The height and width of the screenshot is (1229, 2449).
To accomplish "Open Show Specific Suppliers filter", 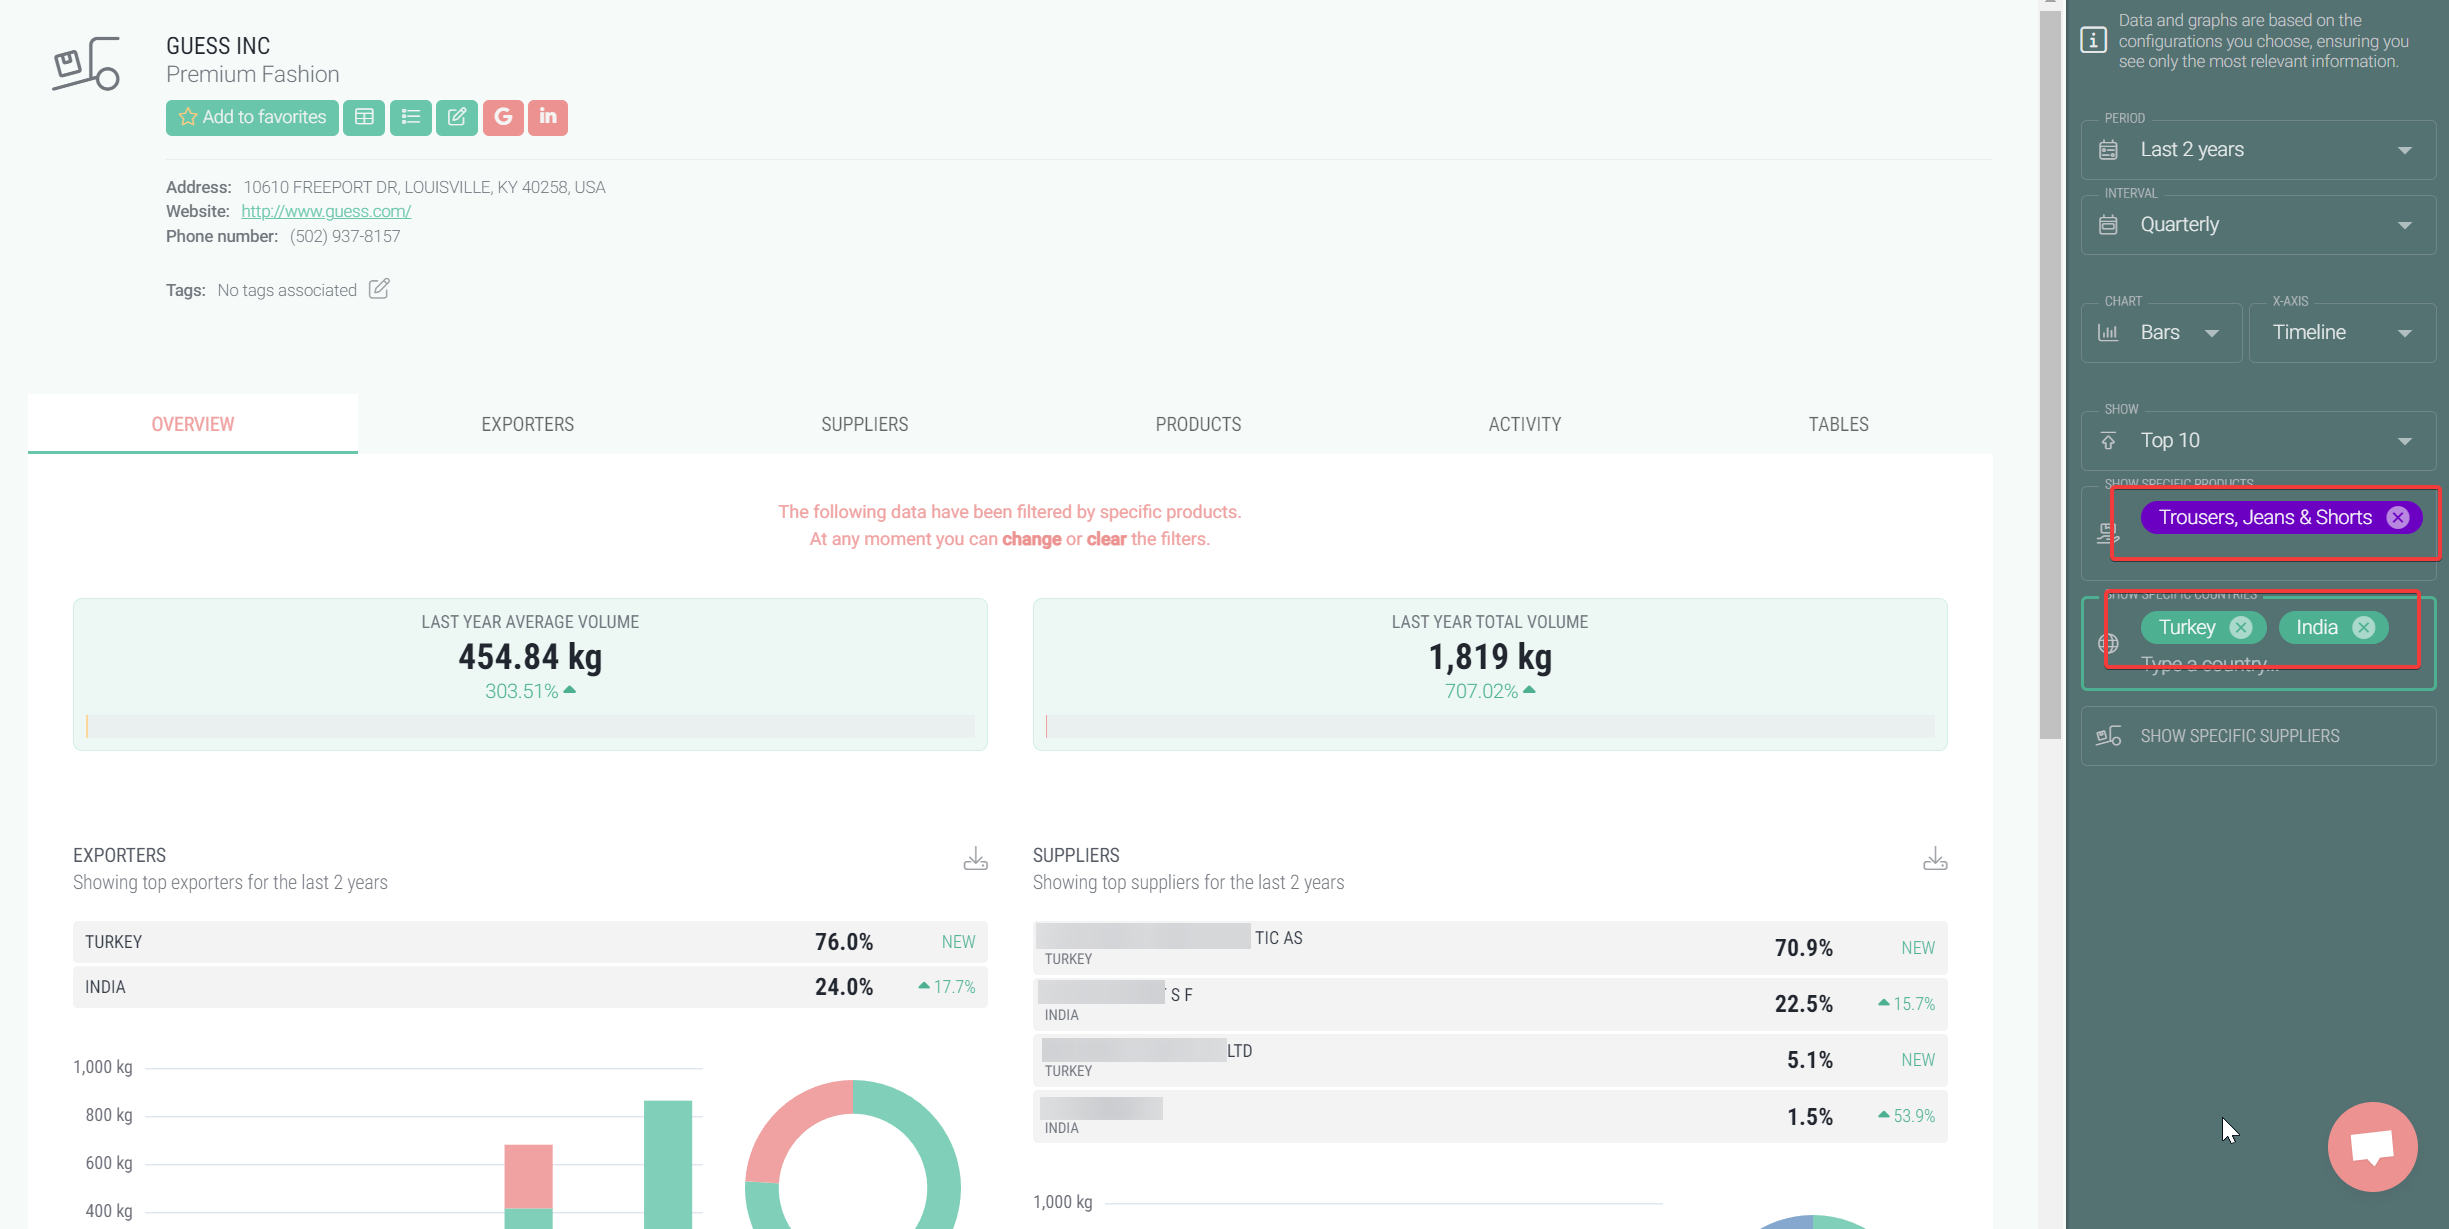I will pos(2258,736).
